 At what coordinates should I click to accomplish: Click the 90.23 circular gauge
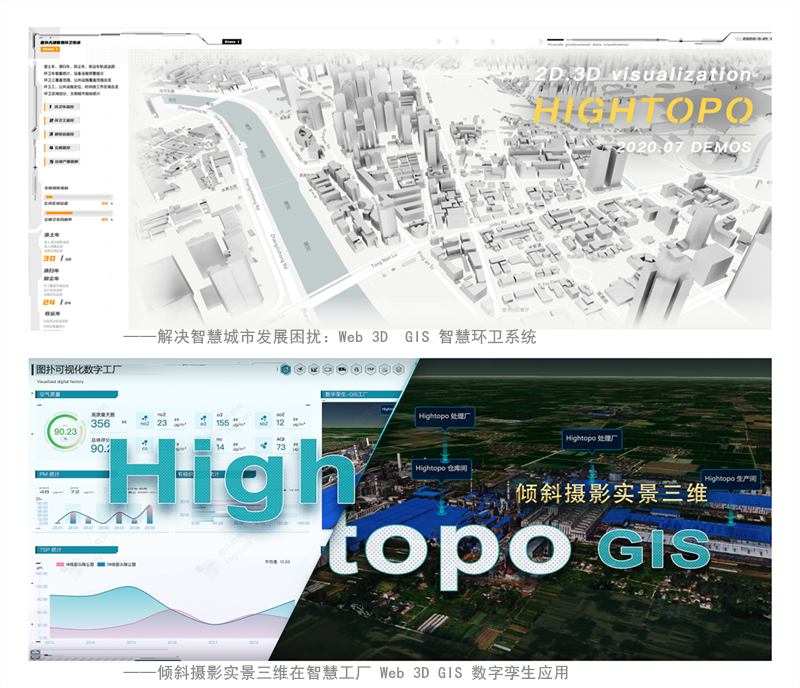tap(65, 432)
